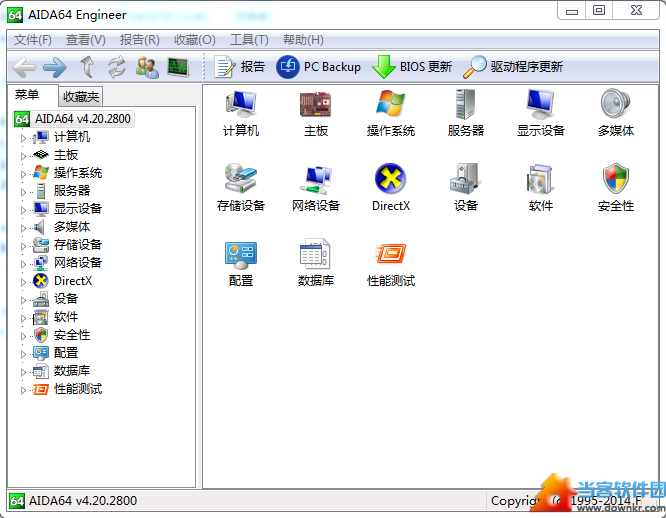The height and width of the screenshot is (518, 666).
Task: Expand the DirectX tree node
Action: 23,282
